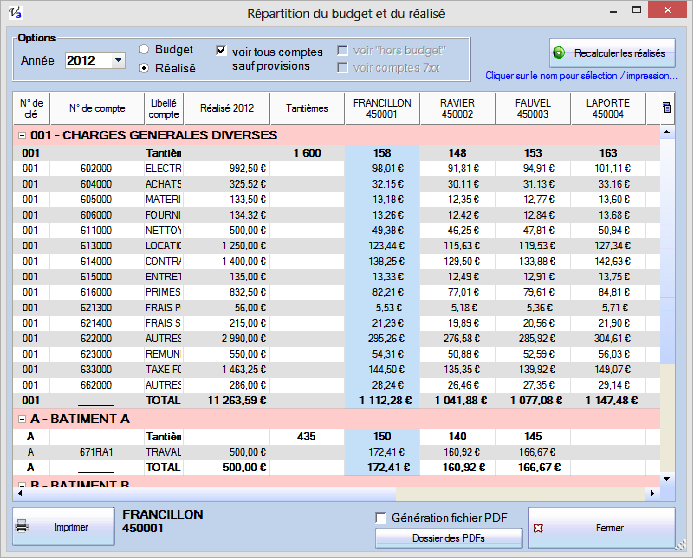The image size is (694, 559).
Task: Collapse the B - BATIMENT B group
Action: point(22,483)
